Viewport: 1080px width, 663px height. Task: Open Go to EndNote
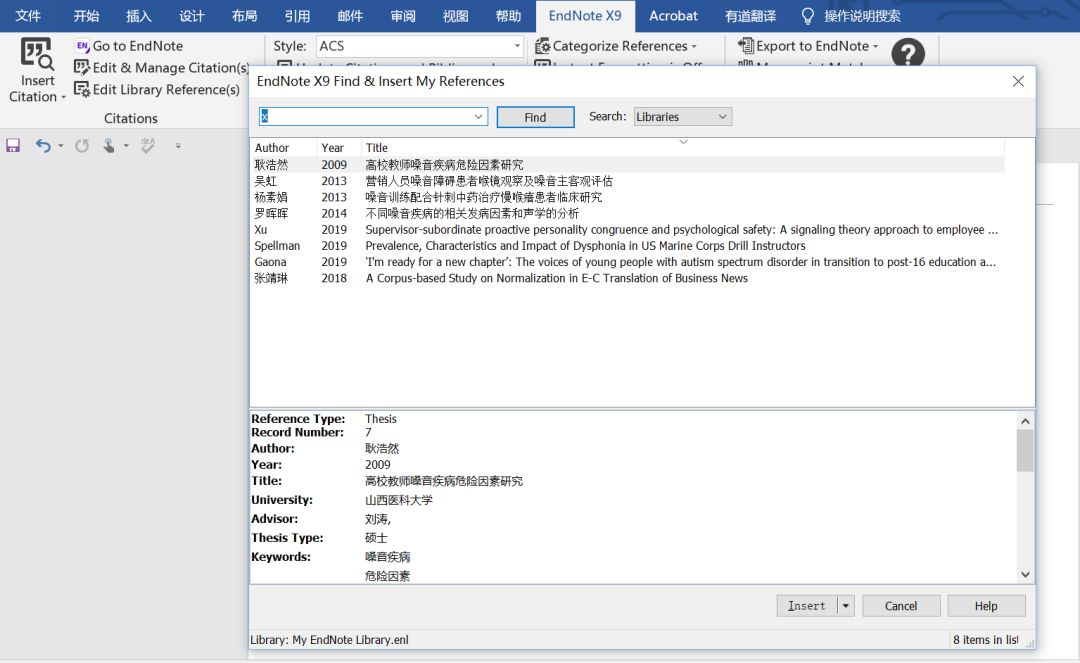click(x=129, y=46)
